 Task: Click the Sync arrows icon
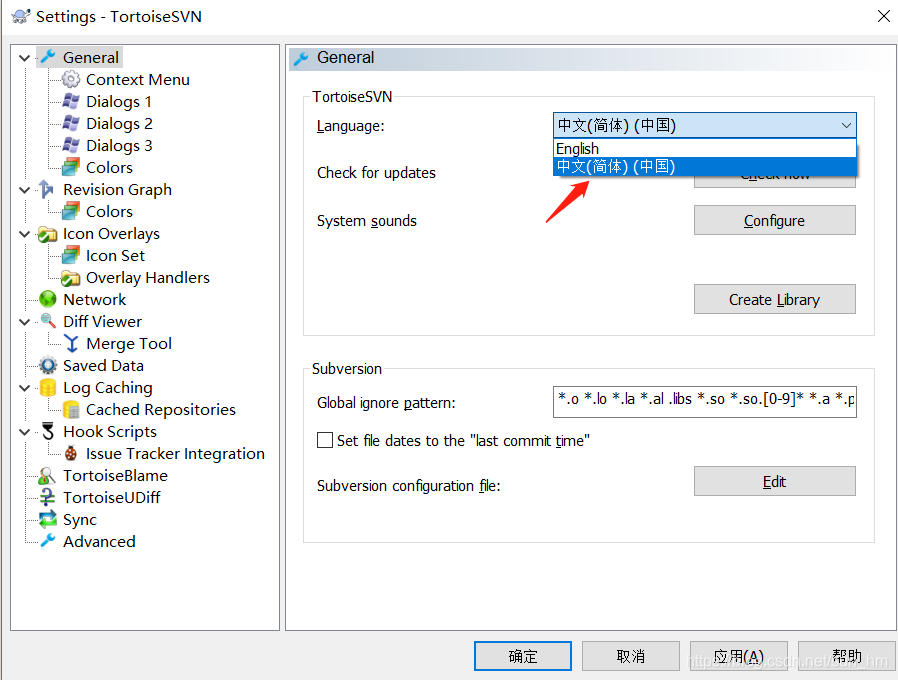point(48,520)
